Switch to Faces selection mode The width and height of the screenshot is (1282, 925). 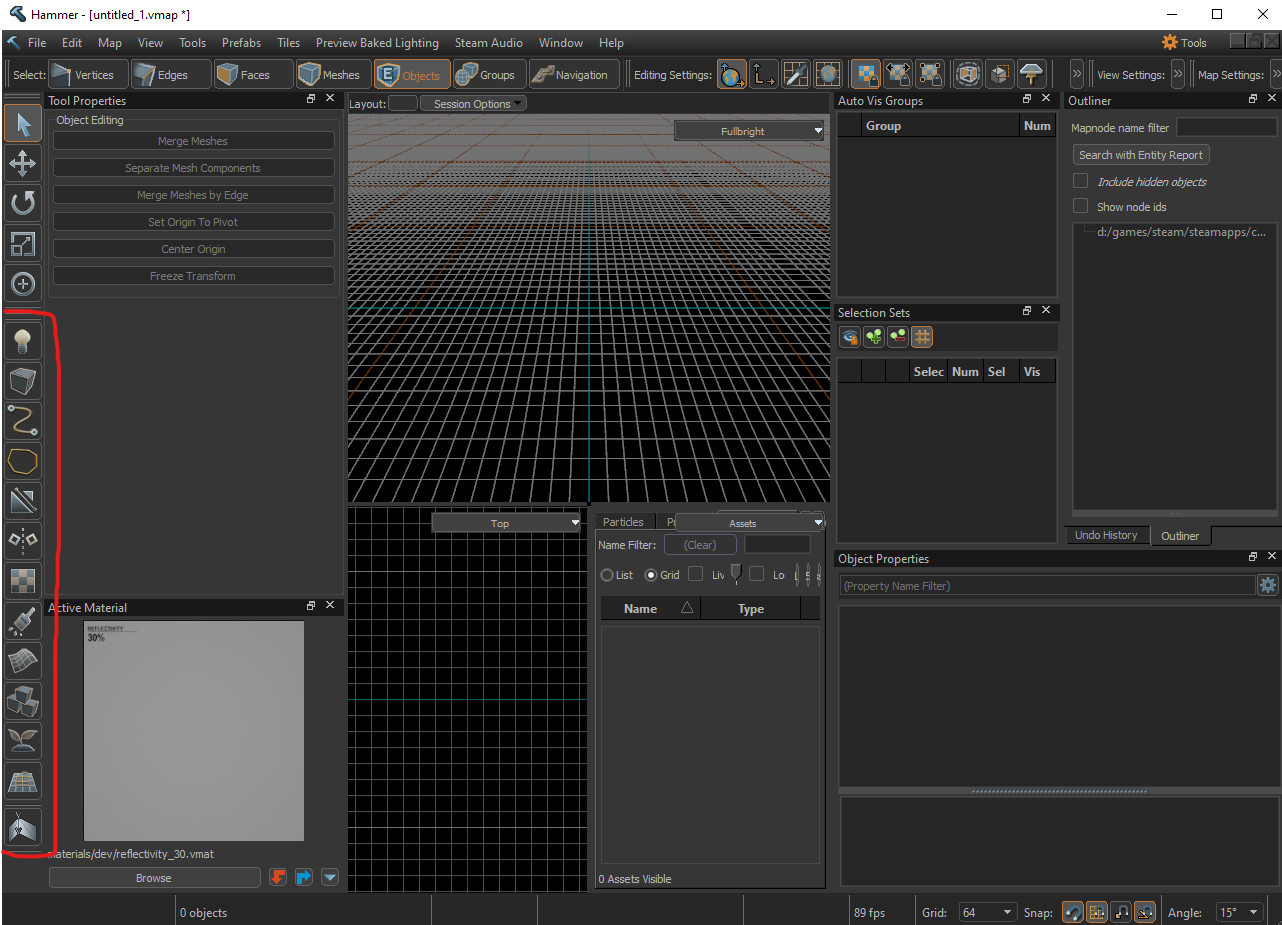tap(243, 75)
